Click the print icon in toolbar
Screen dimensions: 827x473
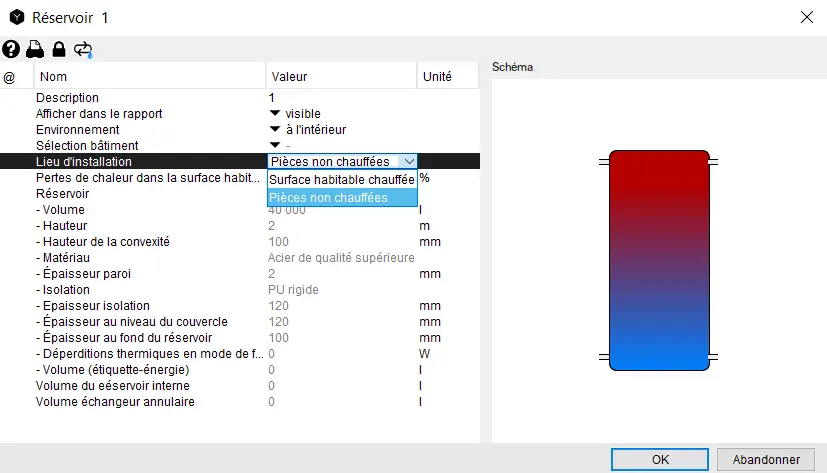(x=35, y=49)
